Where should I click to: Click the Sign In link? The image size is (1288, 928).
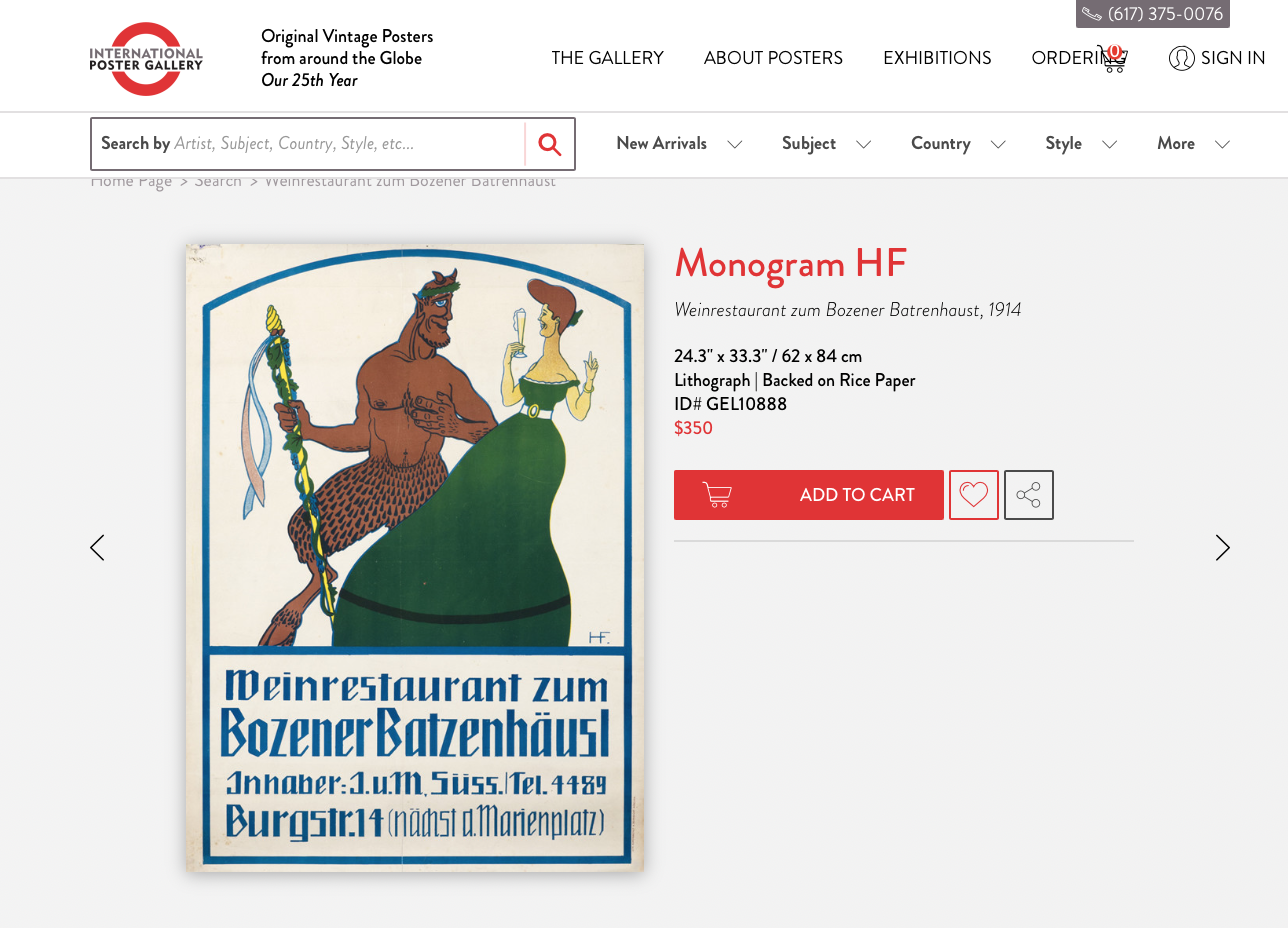[1233, 58]
